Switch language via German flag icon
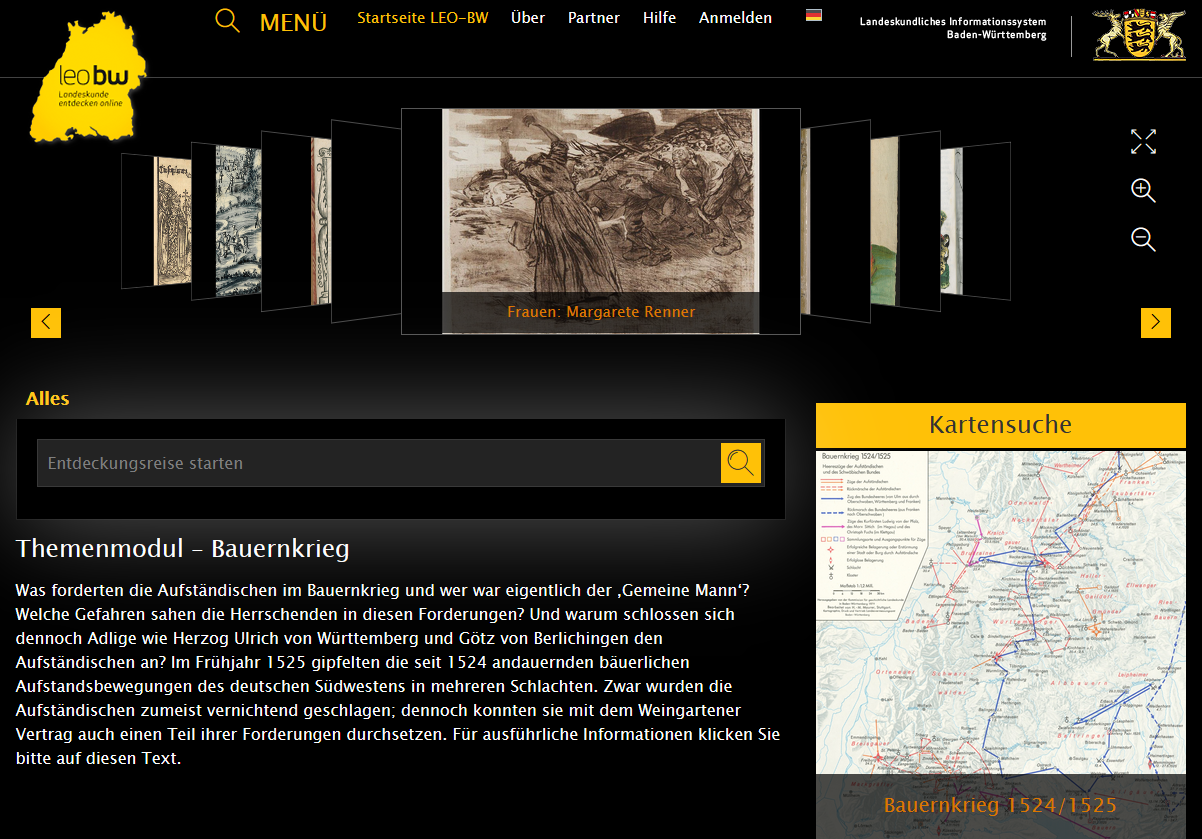This screenshot has width=1202, height=839. (x=814, y=15)
